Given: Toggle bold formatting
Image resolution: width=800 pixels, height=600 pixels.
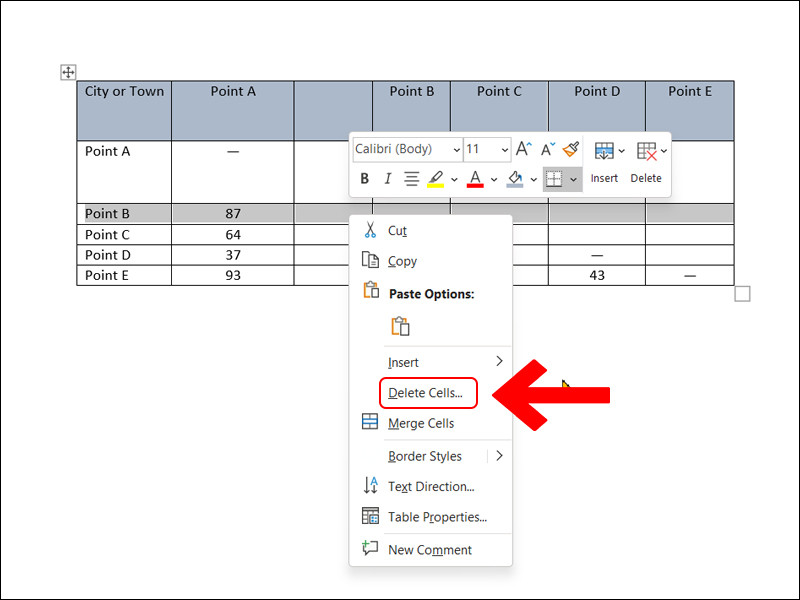Looking at the screenshot, I should [364, 179].
